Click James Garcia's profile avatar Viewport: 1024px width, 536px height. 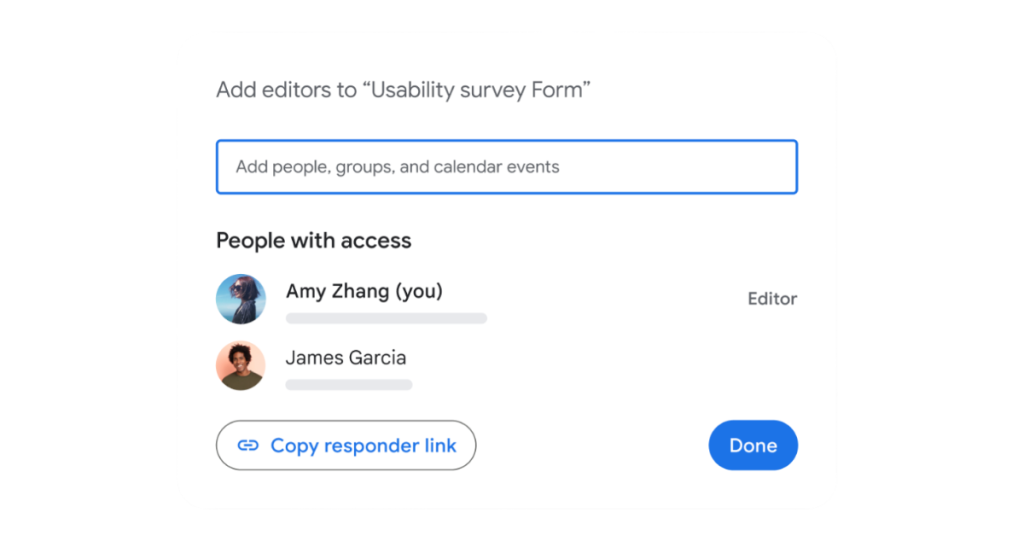pos(241,365)
